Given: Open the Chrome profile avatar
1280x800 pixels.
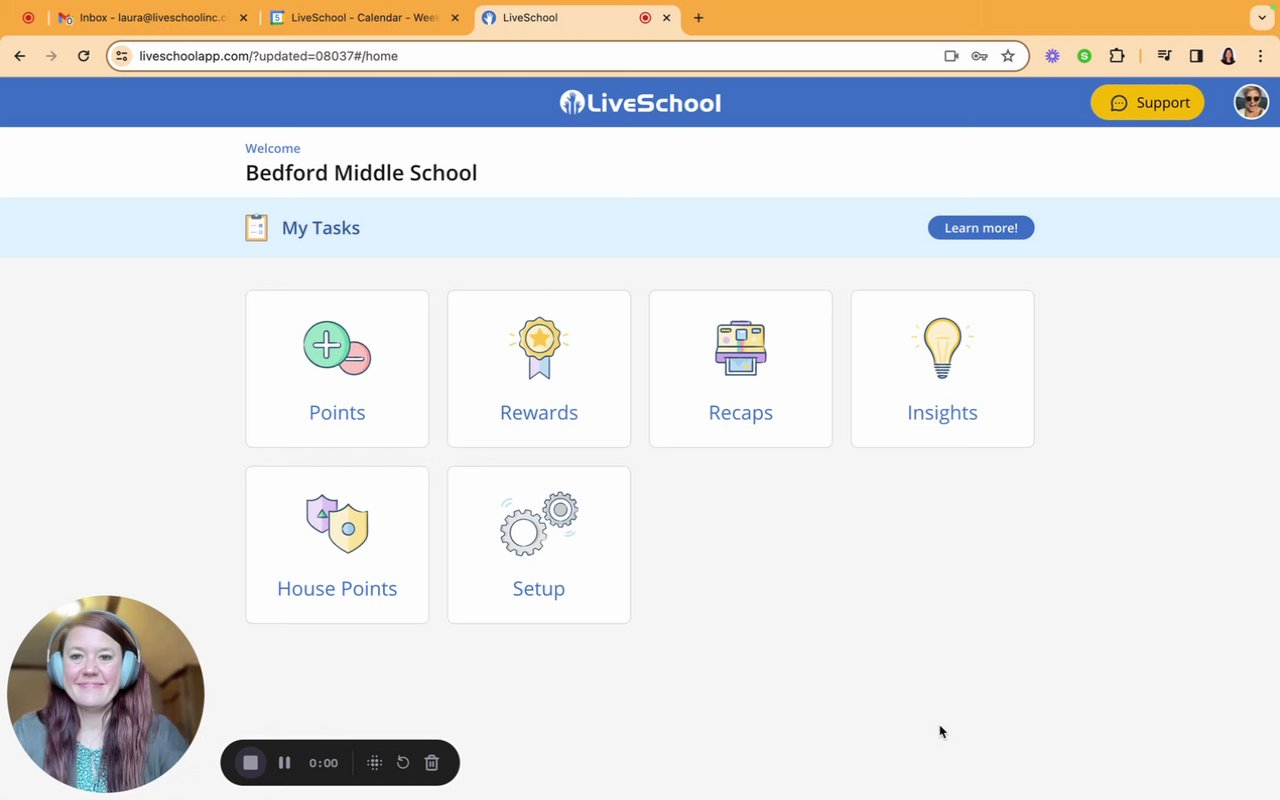Looking at the screenshot, I should [x=1228, y=56].
